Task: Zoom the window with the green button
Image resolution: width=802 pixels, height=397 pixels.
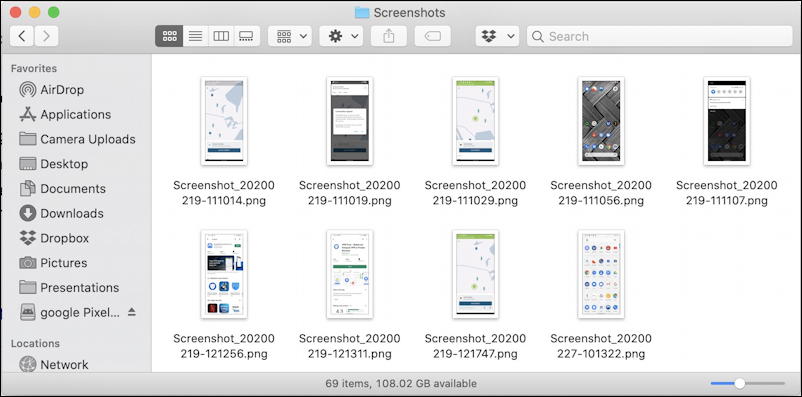Action: coord(53,12)
